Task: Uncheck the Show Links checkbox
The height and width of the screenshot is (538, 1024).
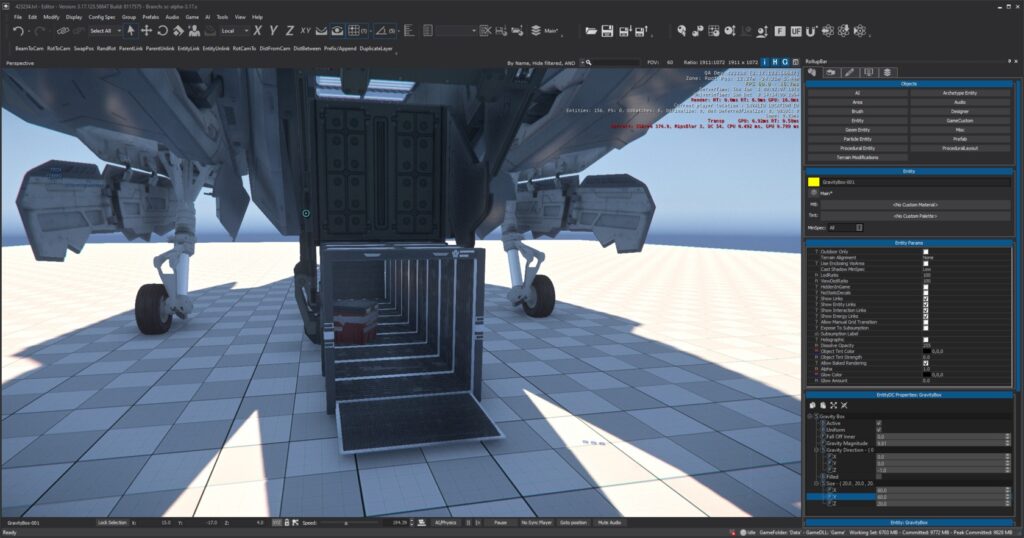Action: tap(926, 298)
